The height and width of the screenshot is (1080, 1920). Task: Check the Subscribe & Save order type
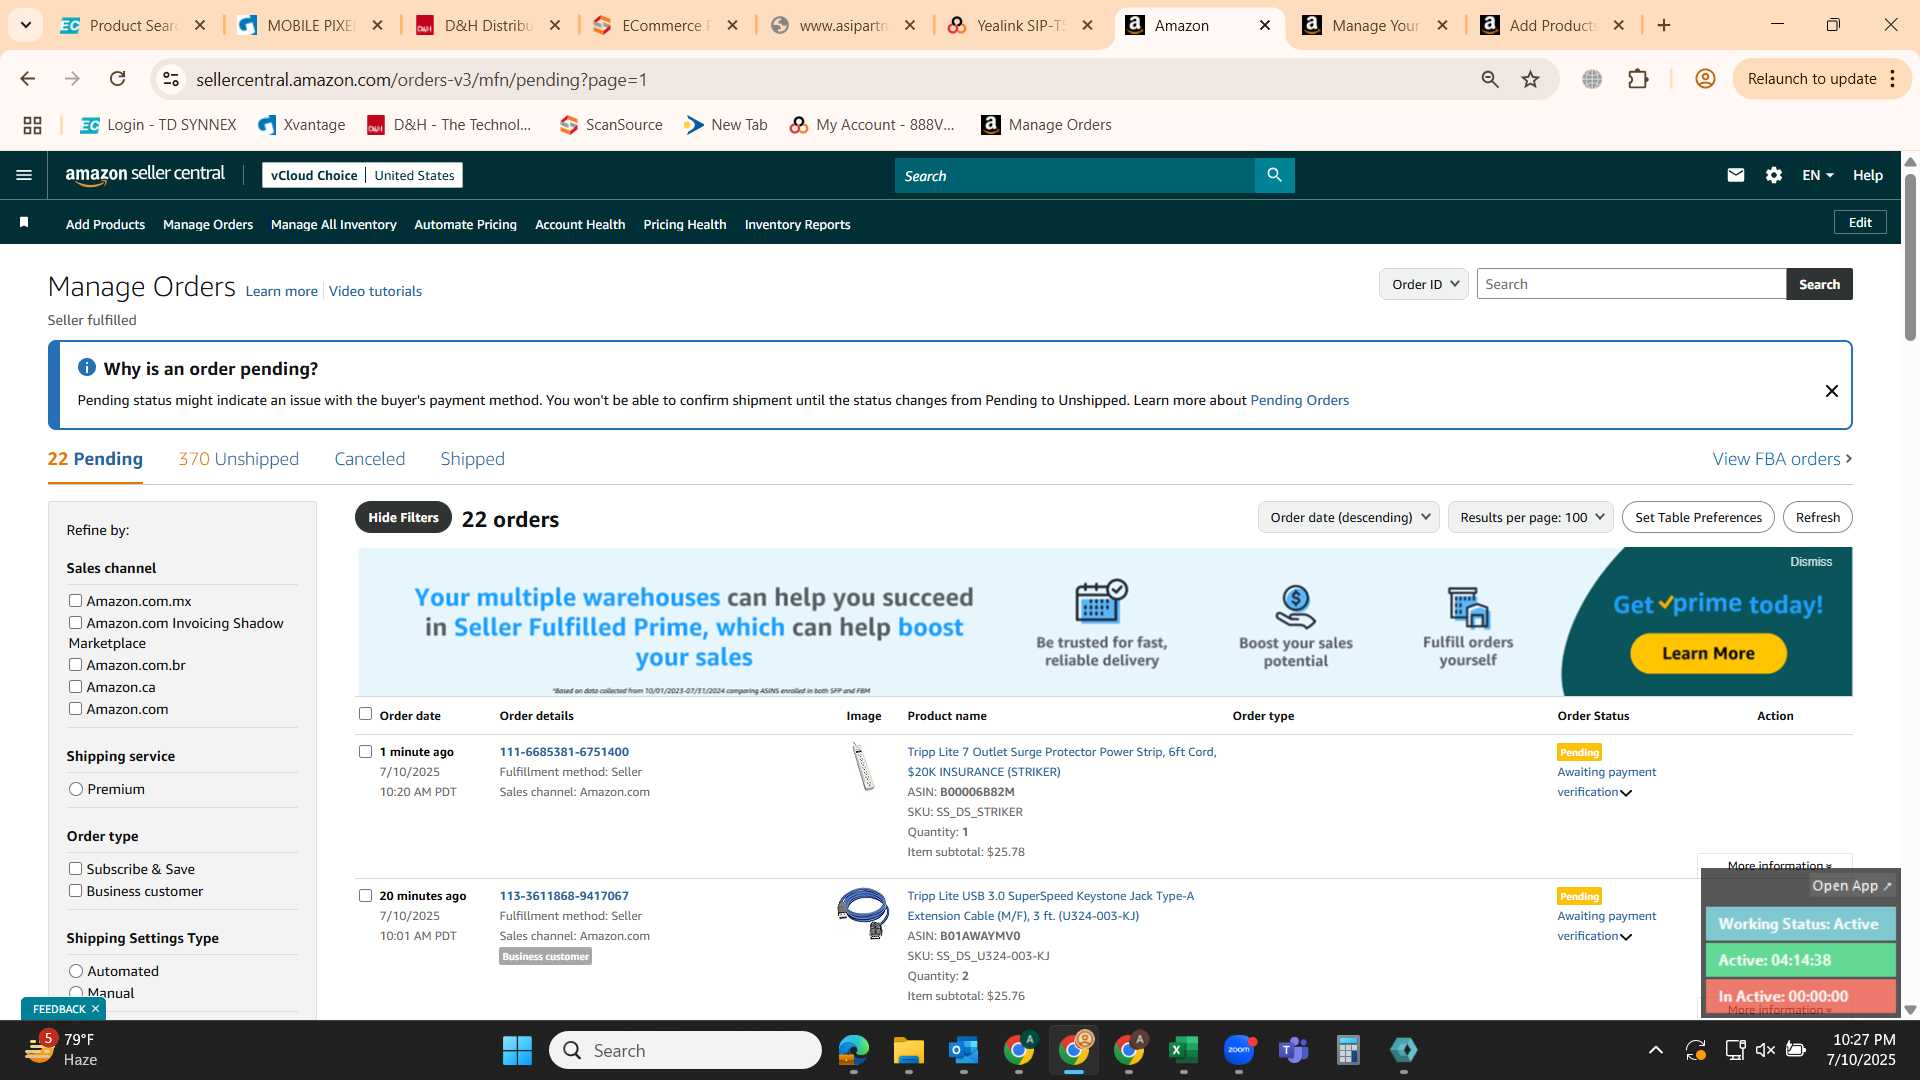point(75,868)
